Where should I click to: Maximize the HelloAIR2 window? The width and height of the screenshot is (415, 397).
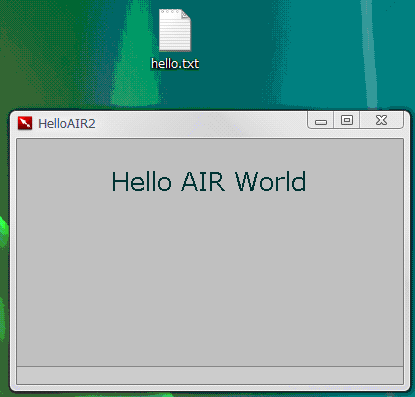[x=347, y=120]
